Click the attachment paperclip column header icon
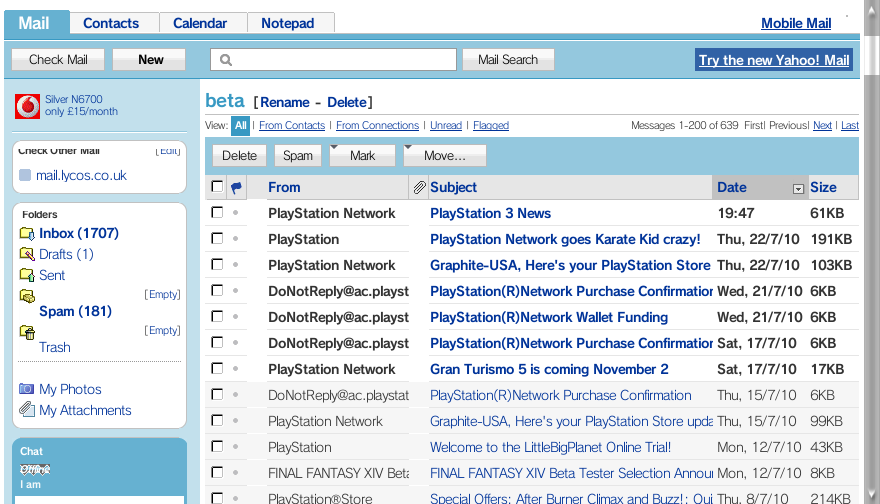Viewport: 880px width, 504px height. pyautogui.click(x=419, y=187)
